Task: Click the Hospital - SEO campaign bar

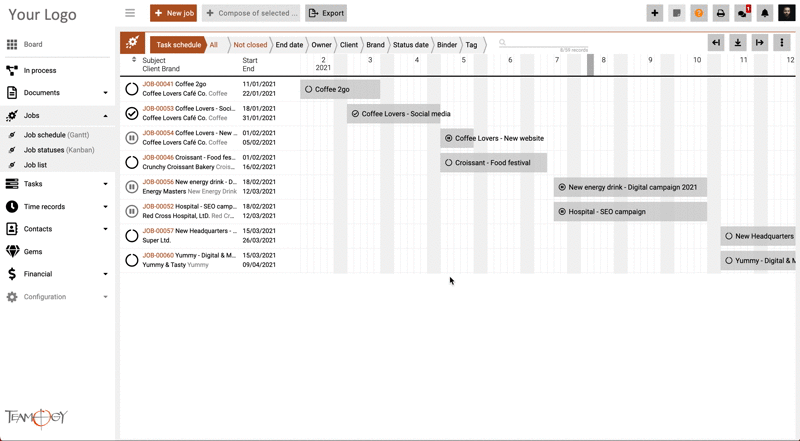Action: pos(630,212)
